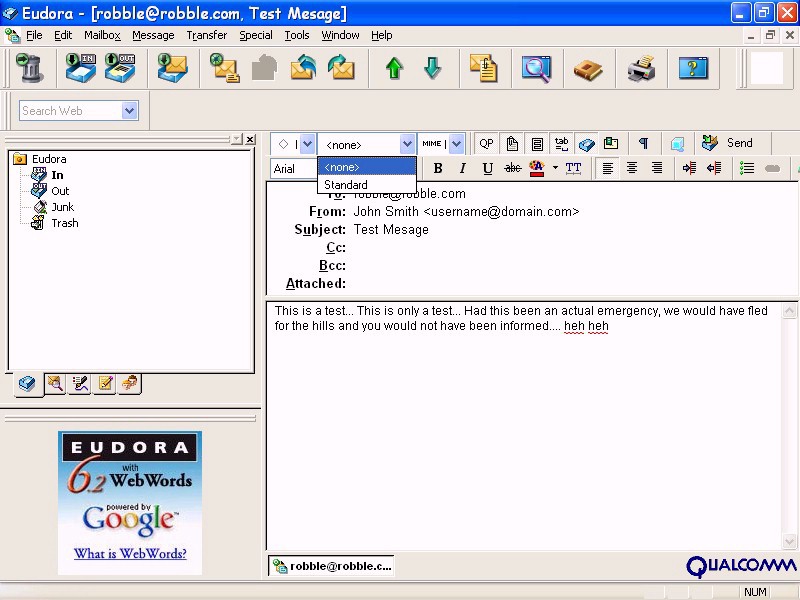Align text right
This screenshot has height=600, width=800.
(657, 168)
